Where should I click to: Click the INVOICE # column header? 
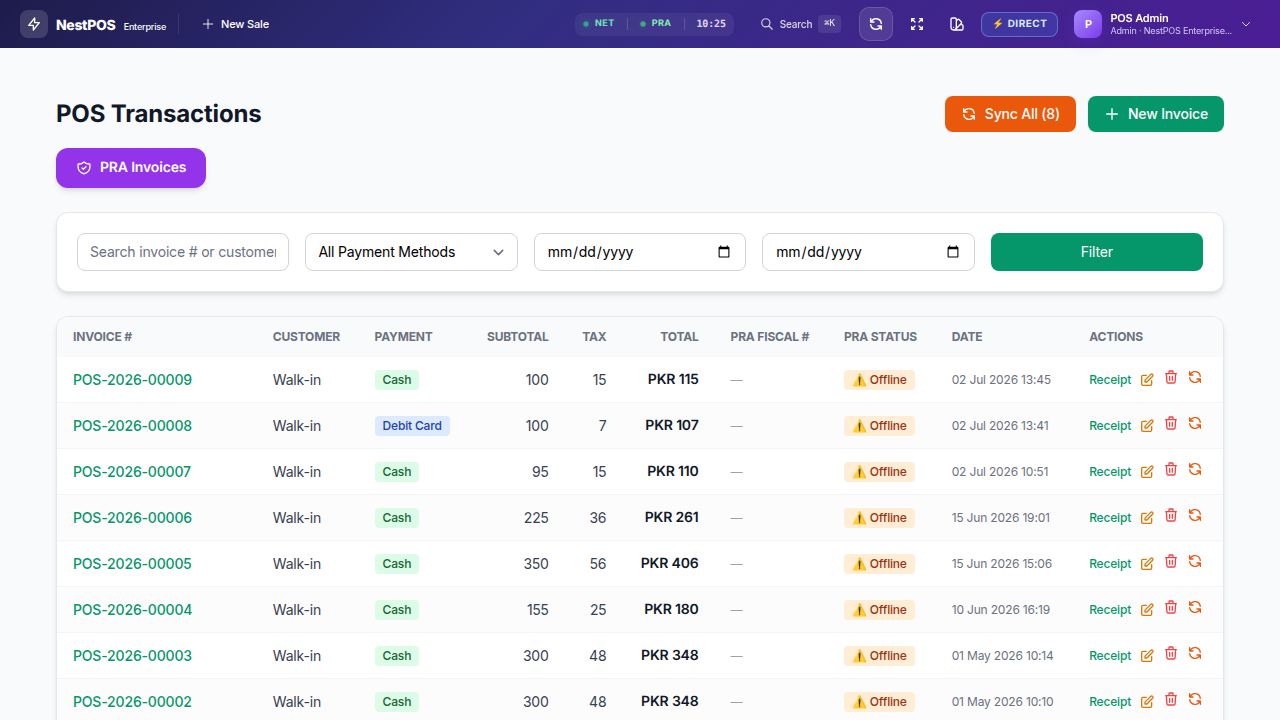tap(103, 337)
